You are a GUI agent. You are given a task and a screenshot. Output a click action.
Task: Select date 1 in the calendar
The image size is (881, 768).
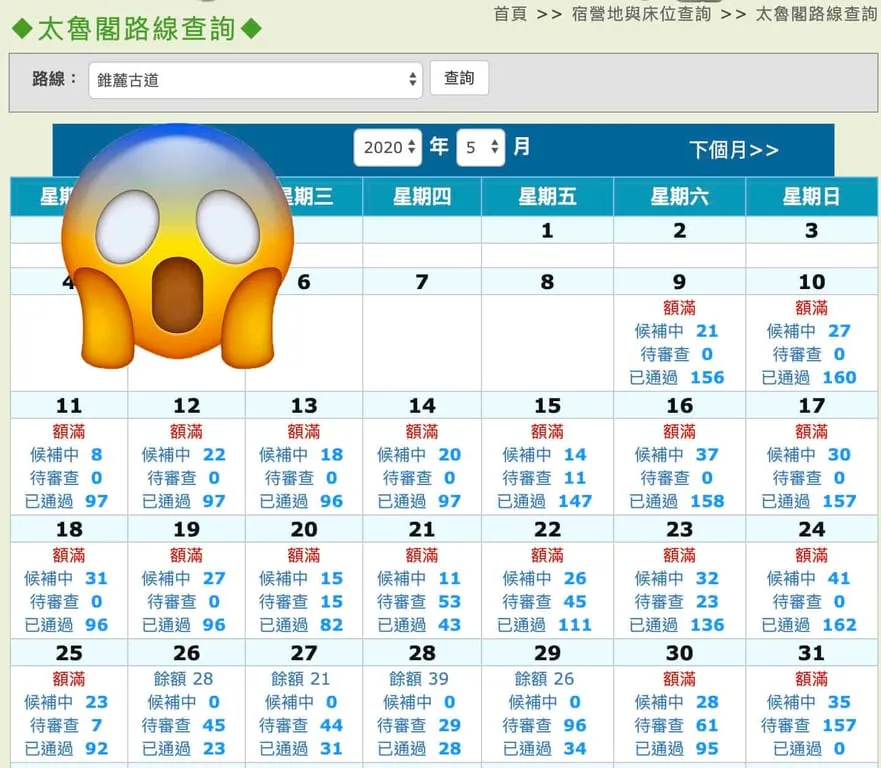tap(547, 230)
